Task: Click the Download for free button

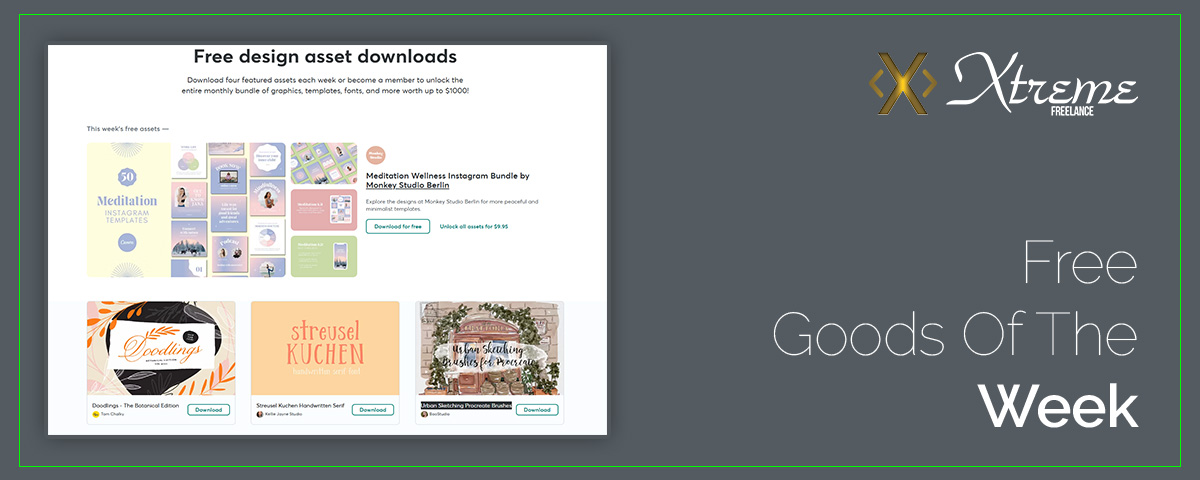Action: [x=398, y=227]
